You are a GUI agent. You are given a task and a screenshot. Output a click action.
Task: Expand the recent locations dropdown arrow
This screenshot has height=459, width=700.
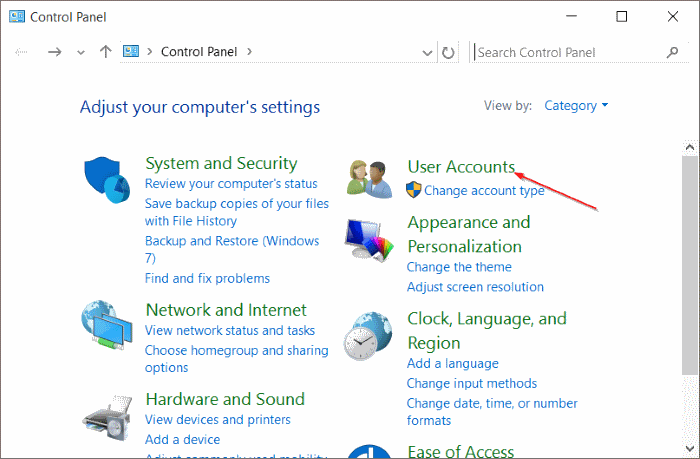(x=81, y=52)
